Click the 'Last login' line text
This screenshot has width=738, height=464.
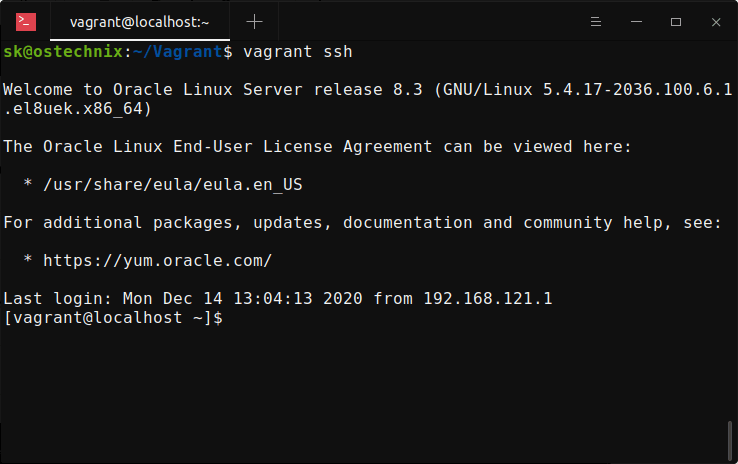tap(278, 298)
